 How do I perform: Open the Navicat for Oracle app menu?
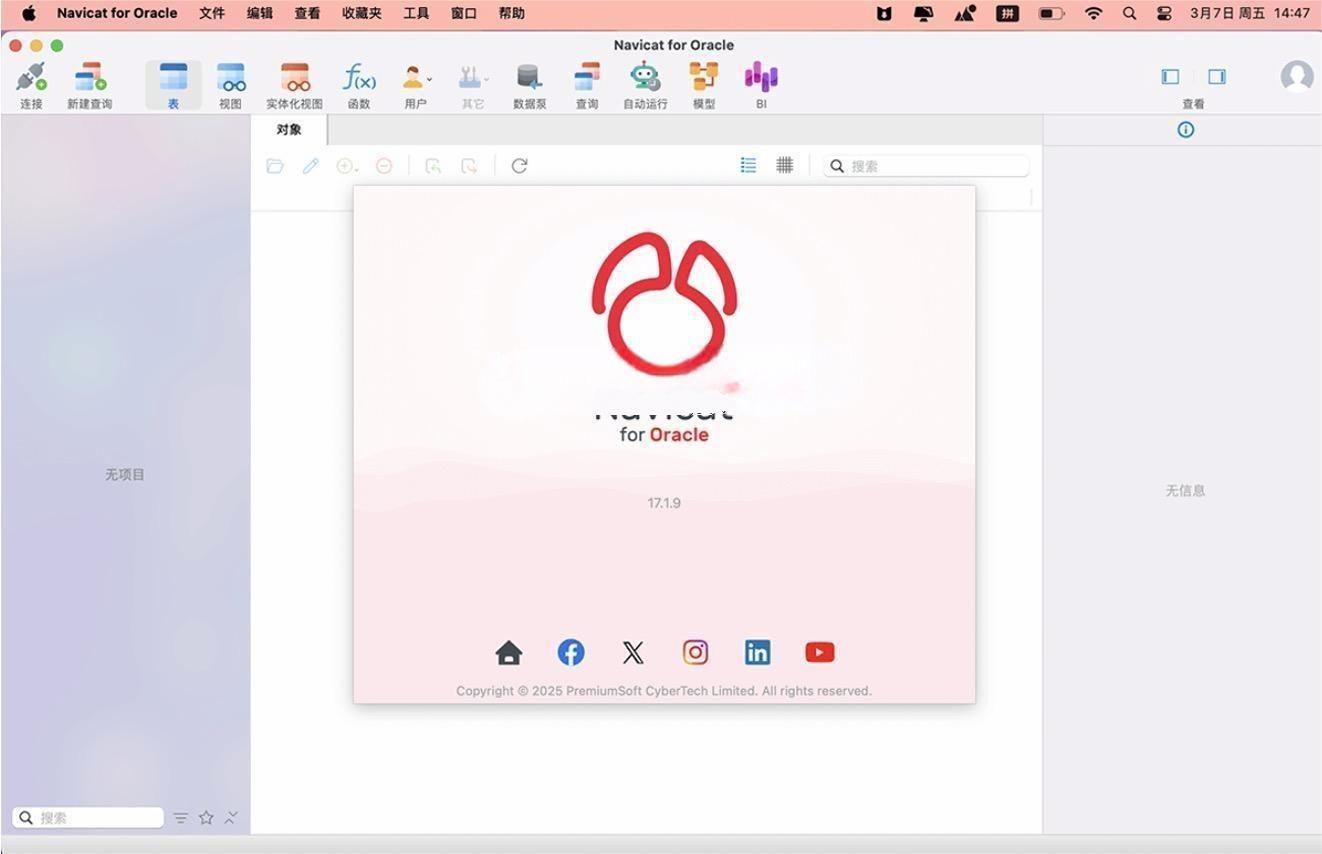click(x=117, y=13)
